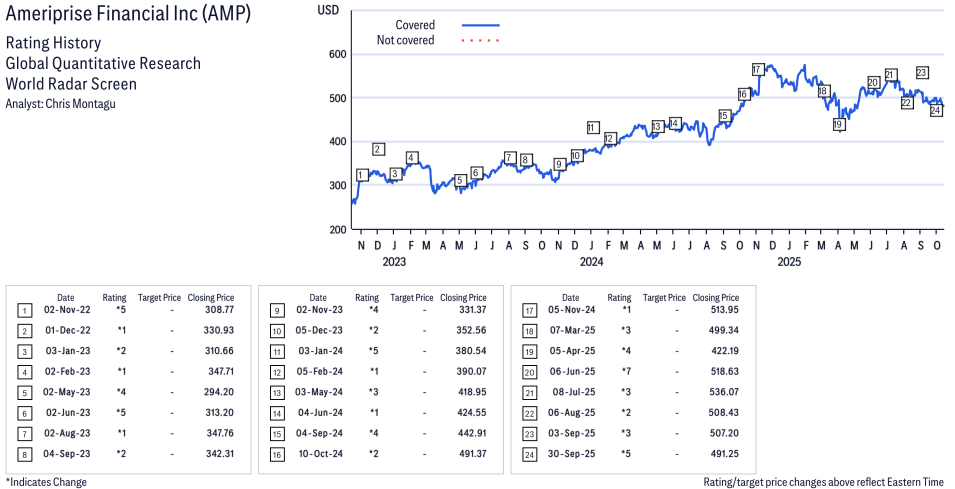Image resolution: width=955 pixels, height=489 pixels.
Task: Select marker 2 on the price chart
Action: (378, 149)
